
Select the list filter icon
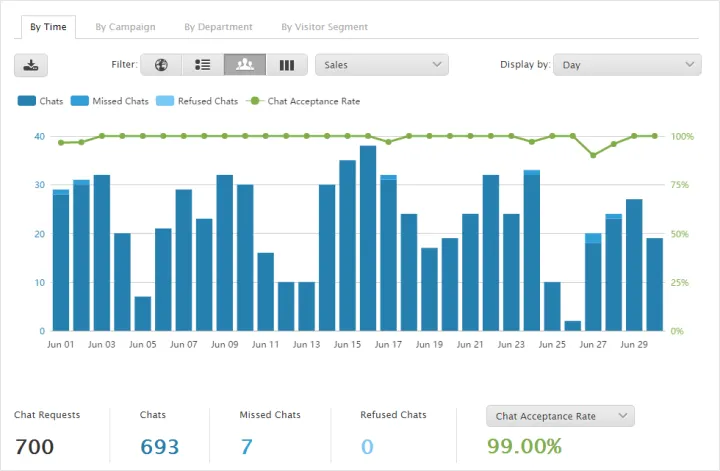click(x=202, y=65)
